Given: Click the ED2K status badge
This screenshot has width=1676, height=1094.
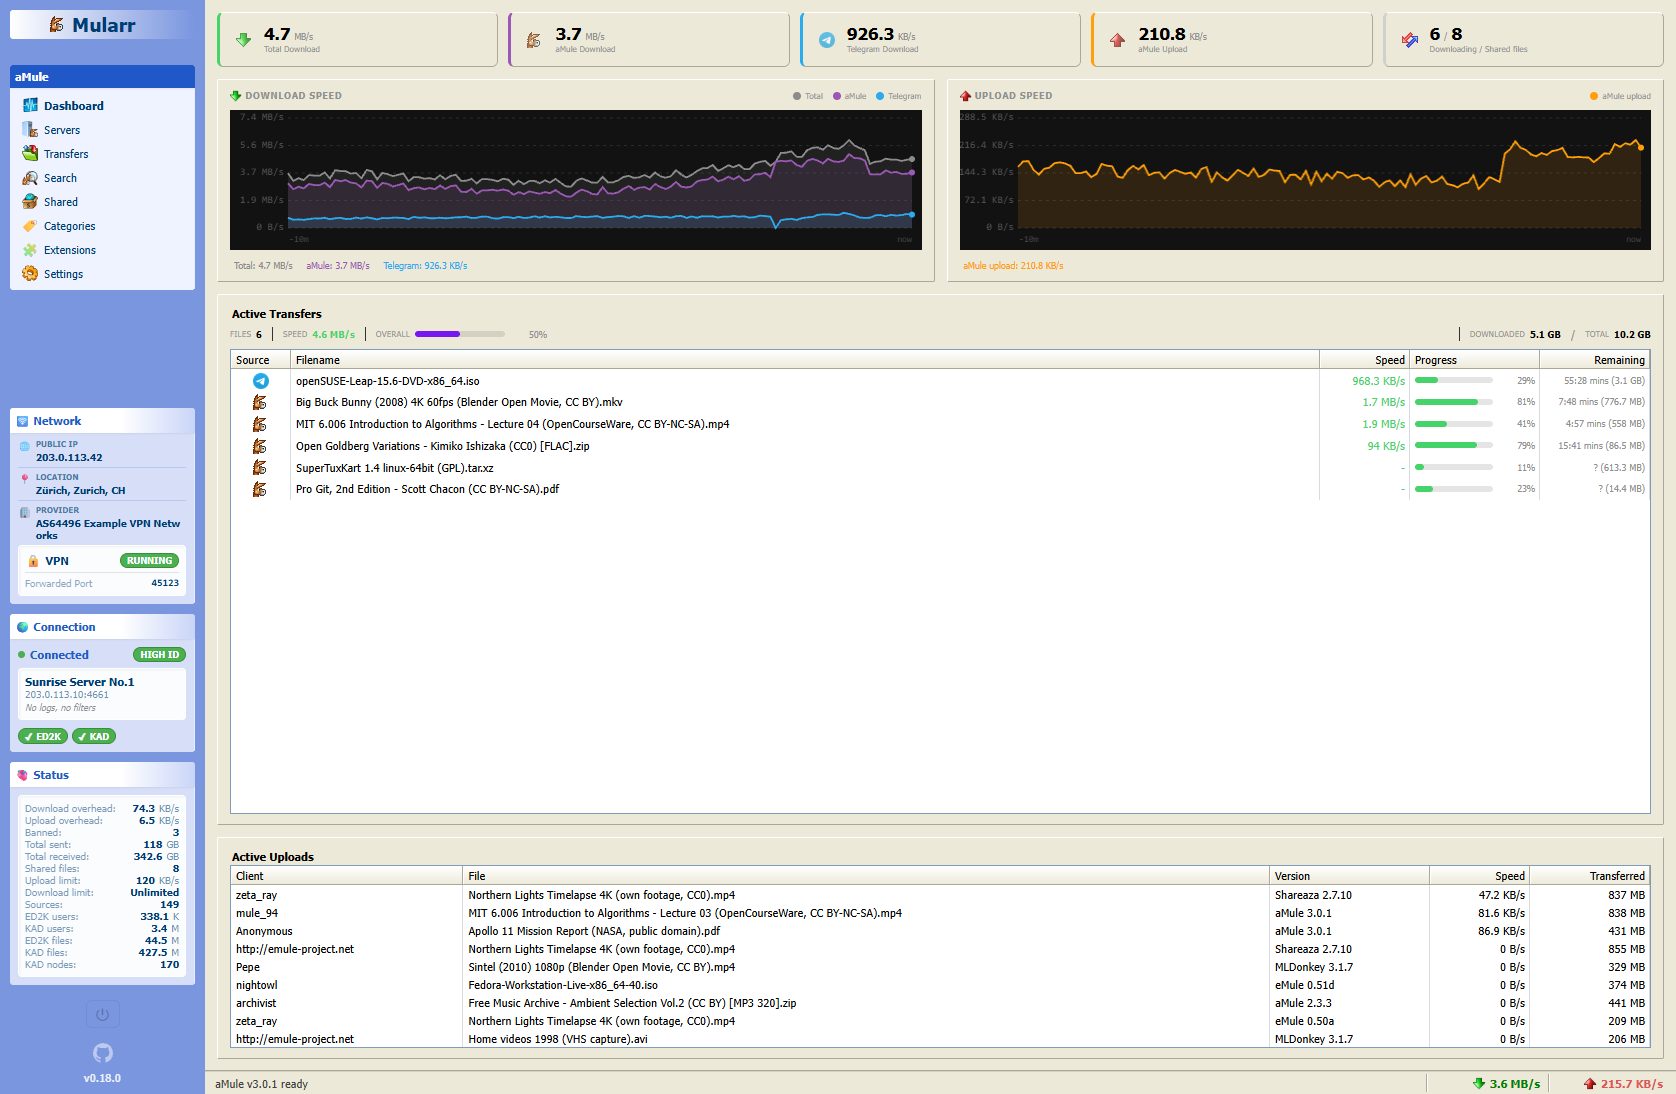Looking at the screenshot, I should [x=43, y=736].
